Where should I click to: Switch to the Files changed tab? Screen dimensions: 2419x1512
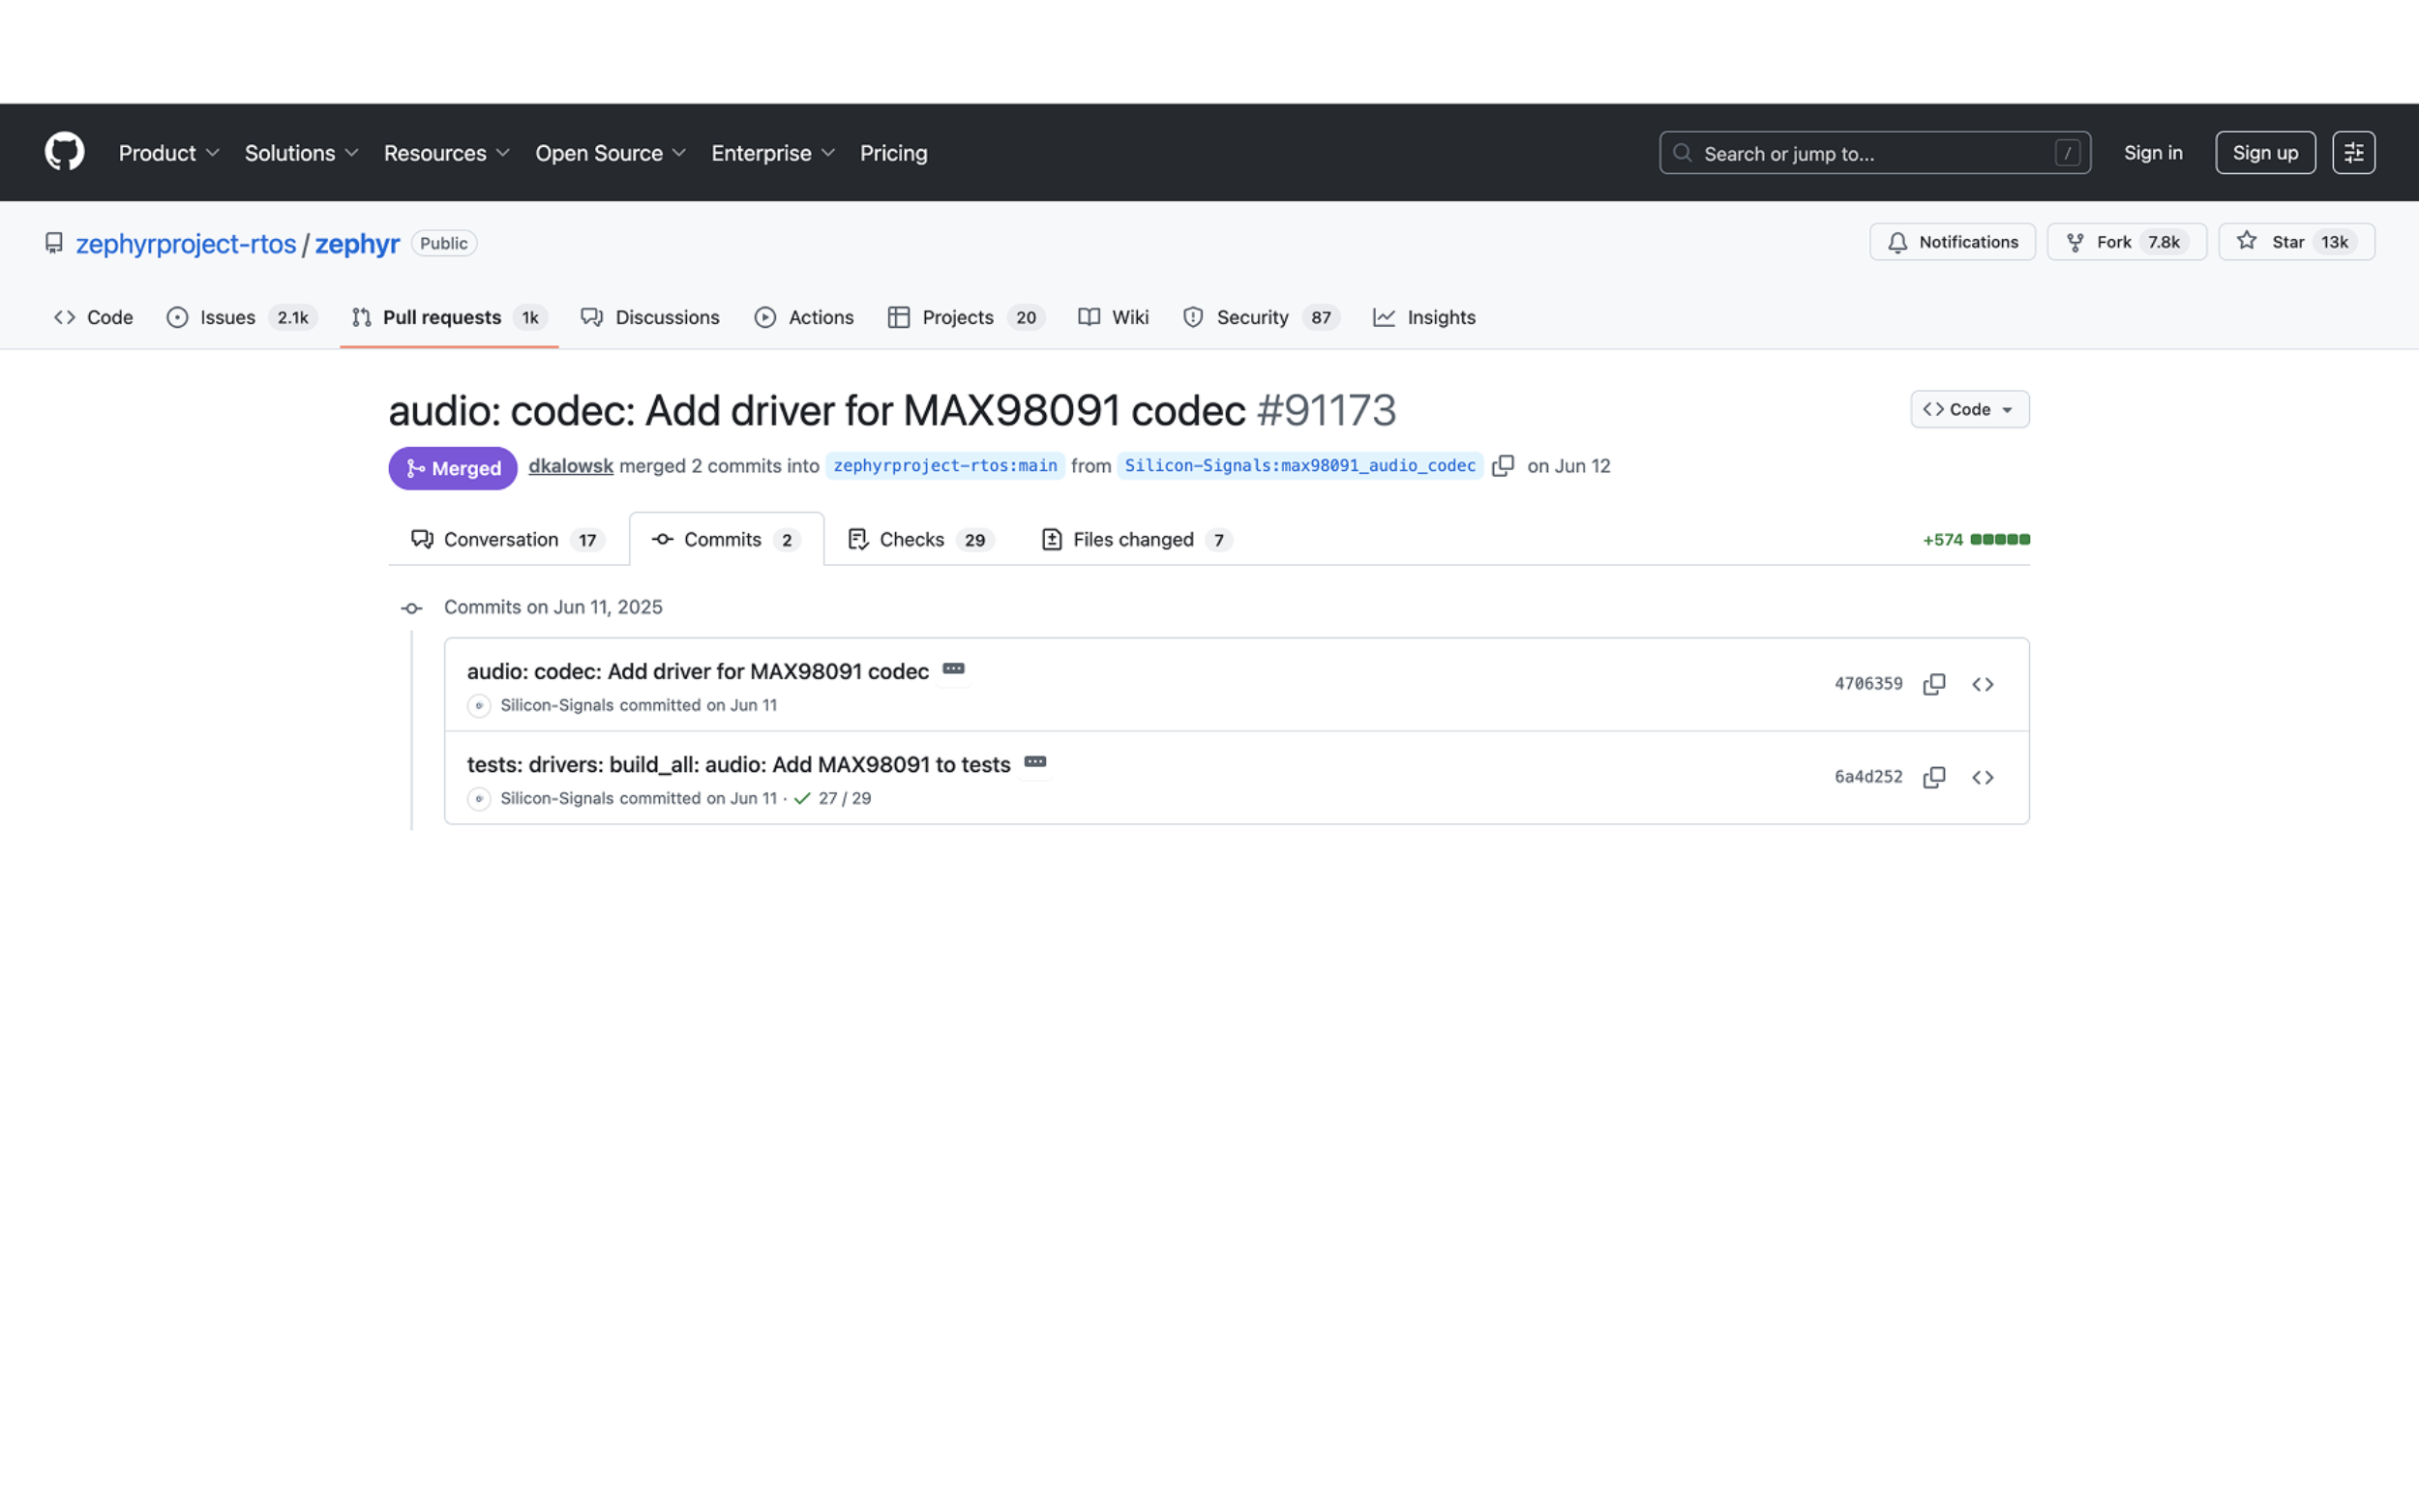coord(1136,539)
